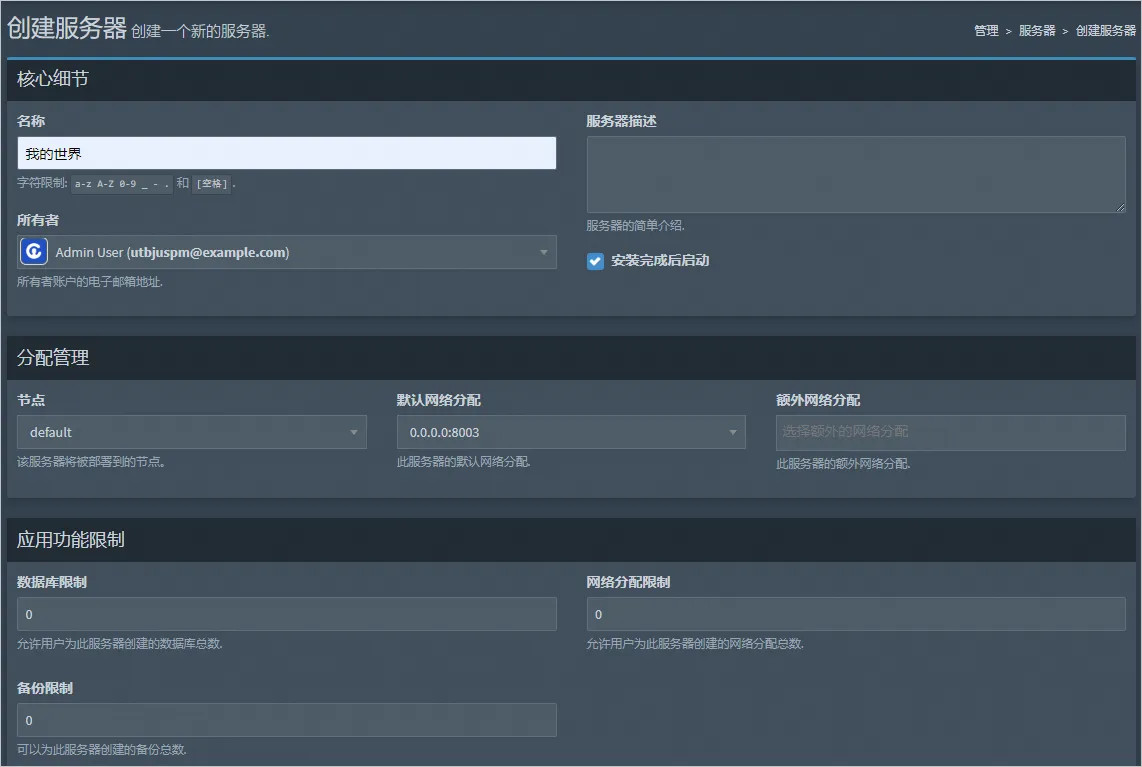Click the resize handle of 服务器描述 textarea
Viewport: 1142px width, 767px height.
[x=1120, y=208]
